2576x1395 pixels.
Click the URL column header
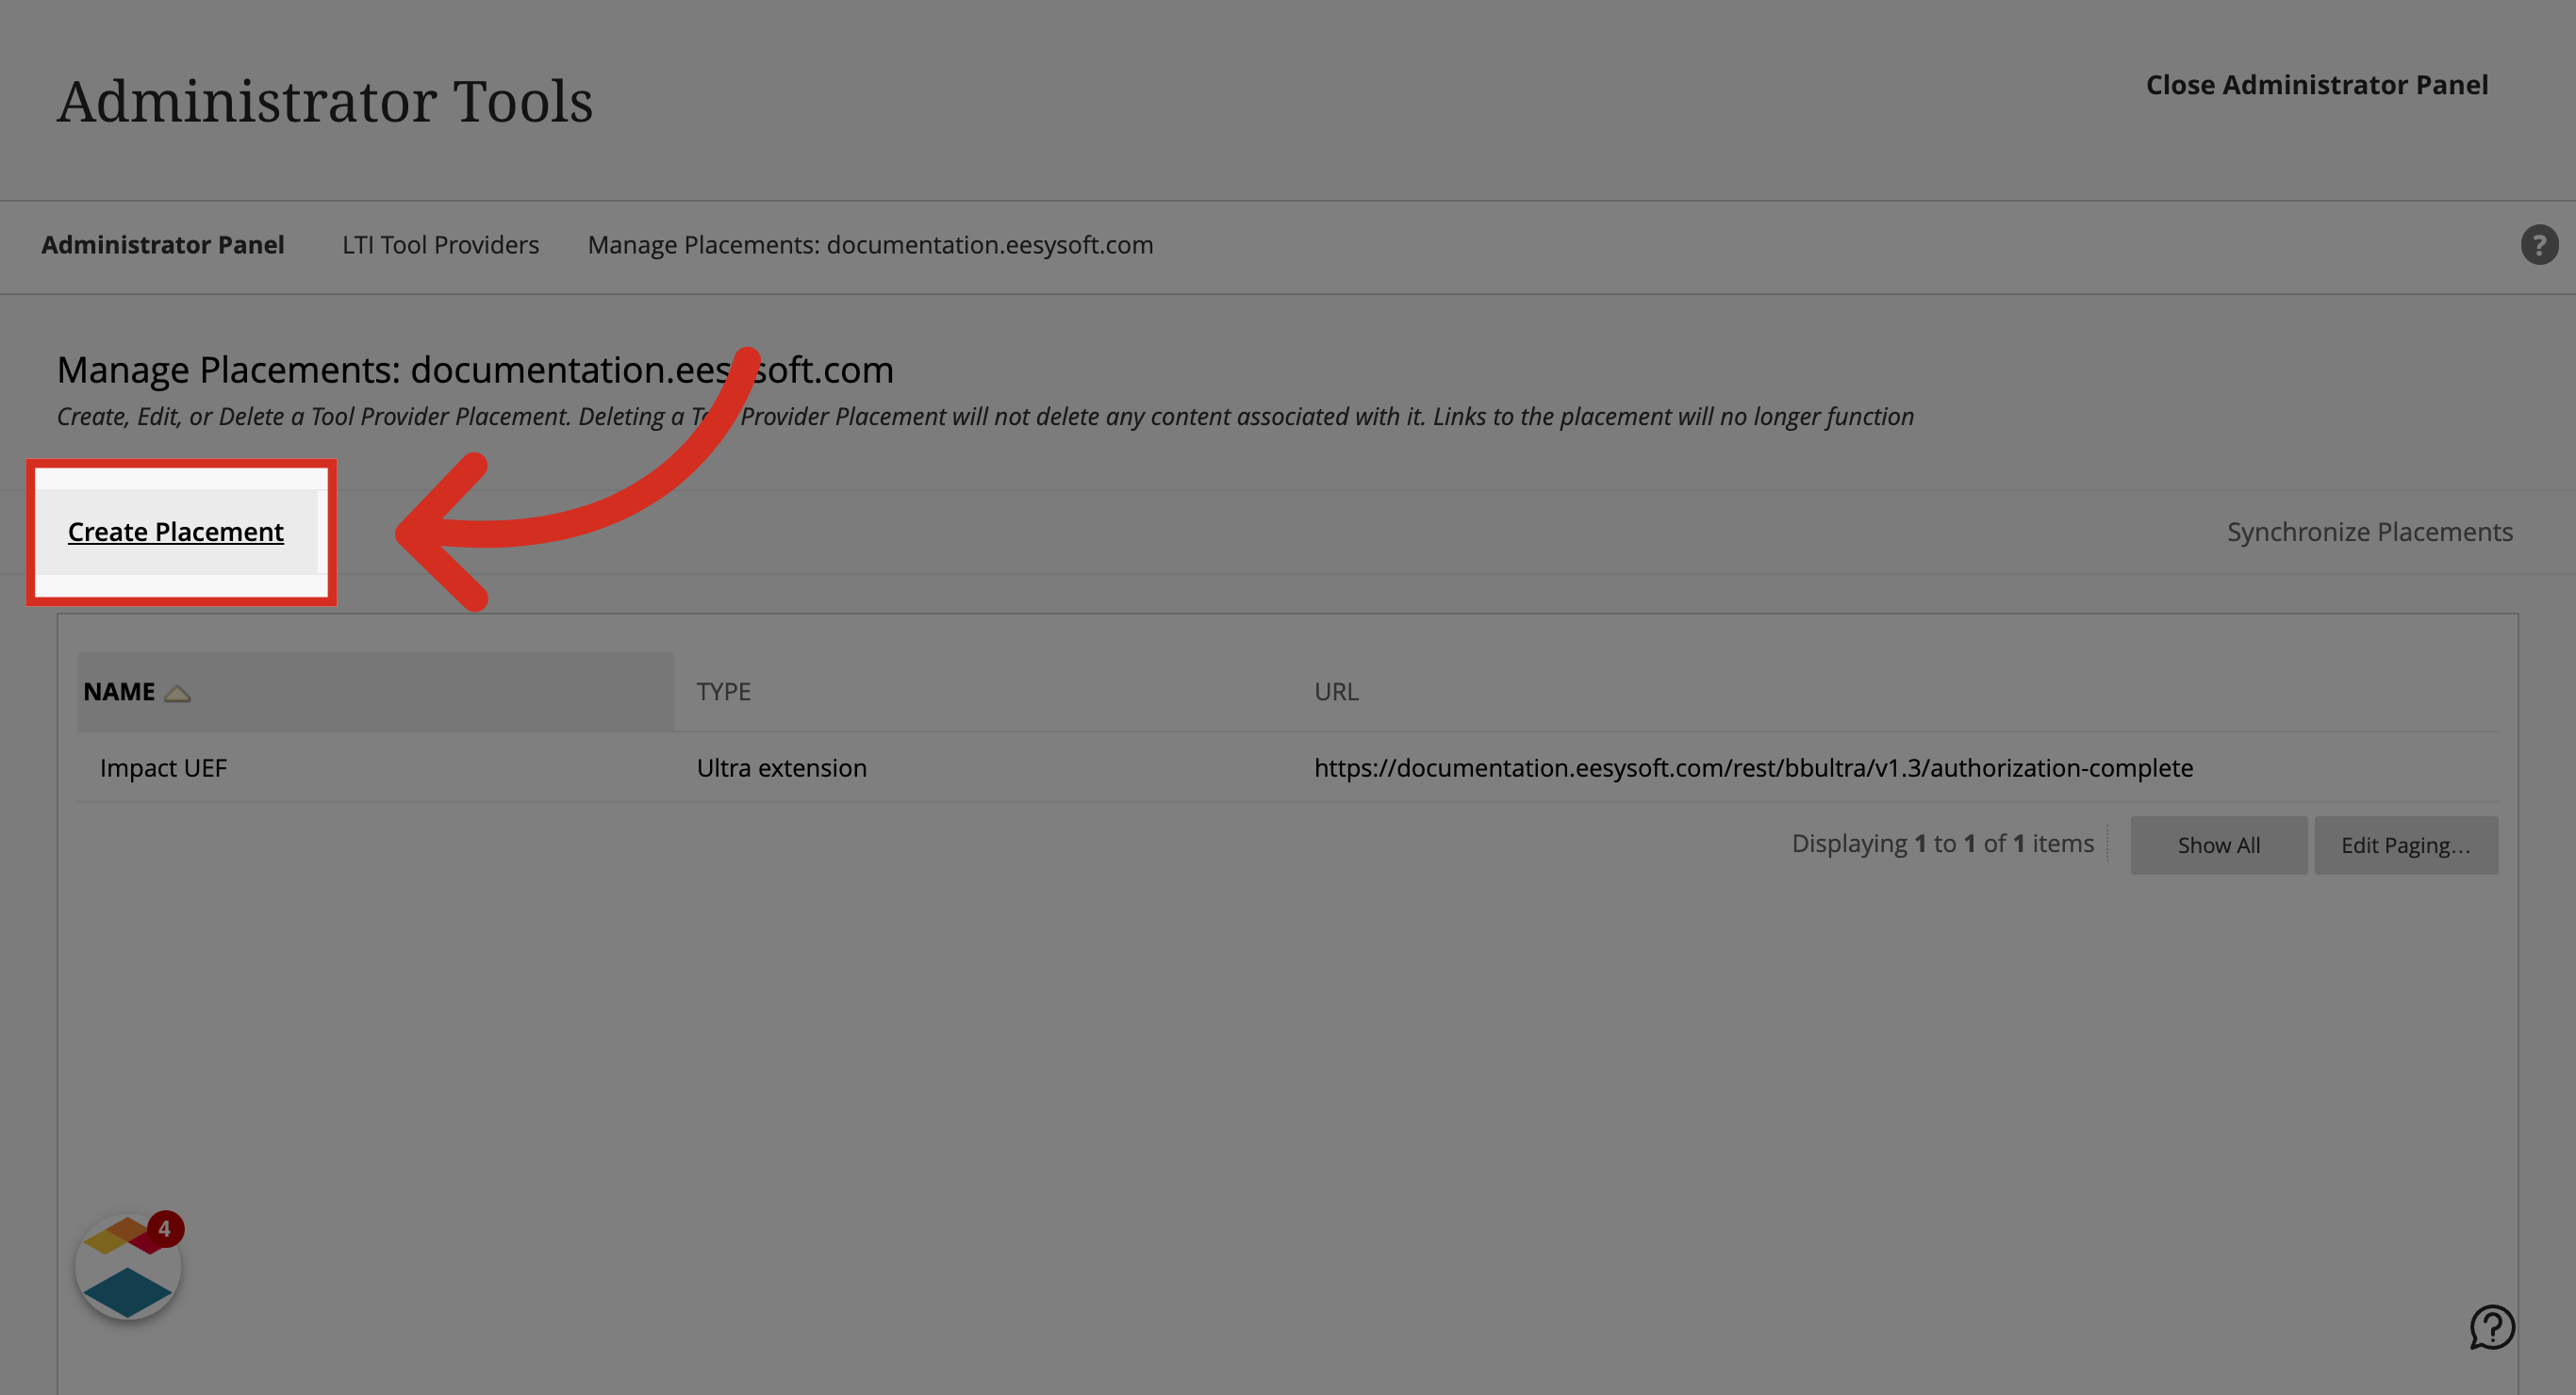1336,692
